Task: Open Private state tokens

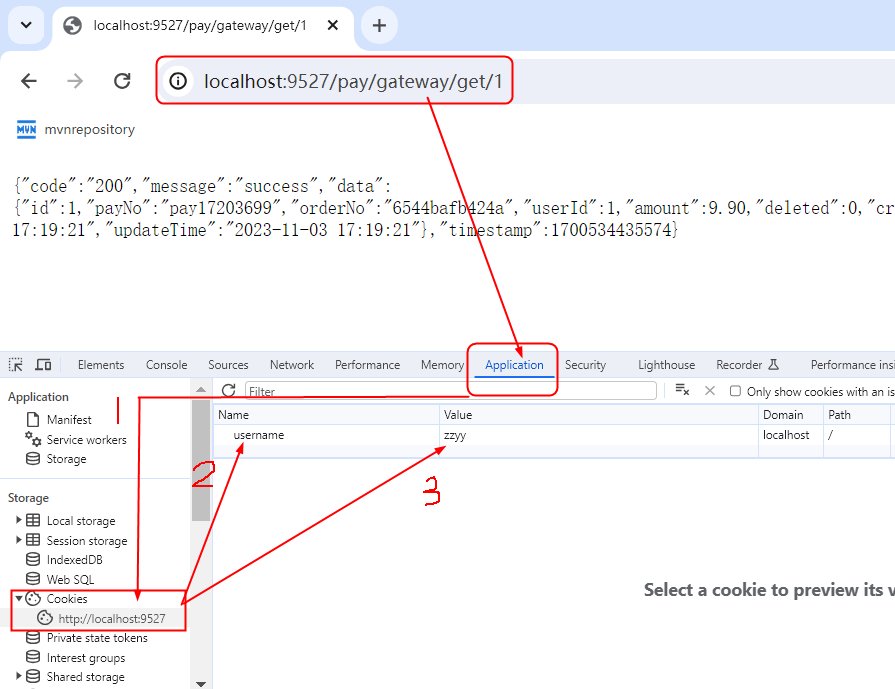Action: coord(97,638)
